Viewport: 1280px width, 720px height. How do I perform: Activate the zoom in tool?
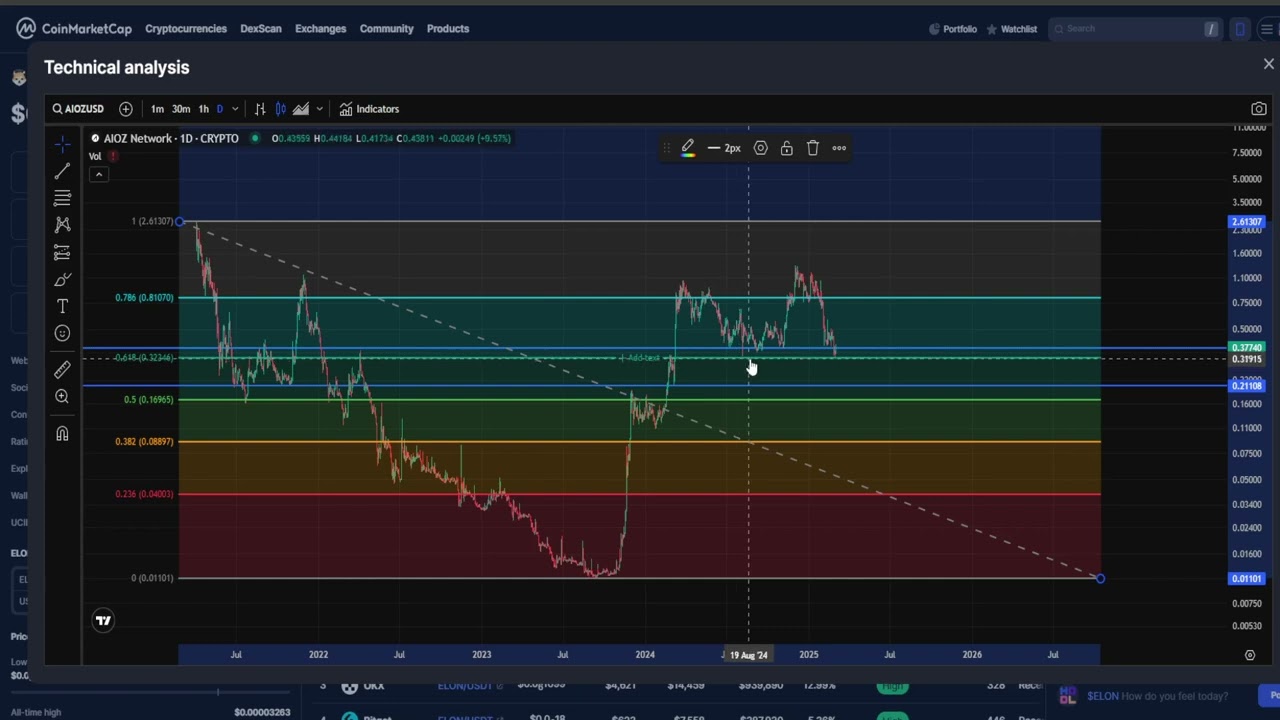tap(62, 397)
